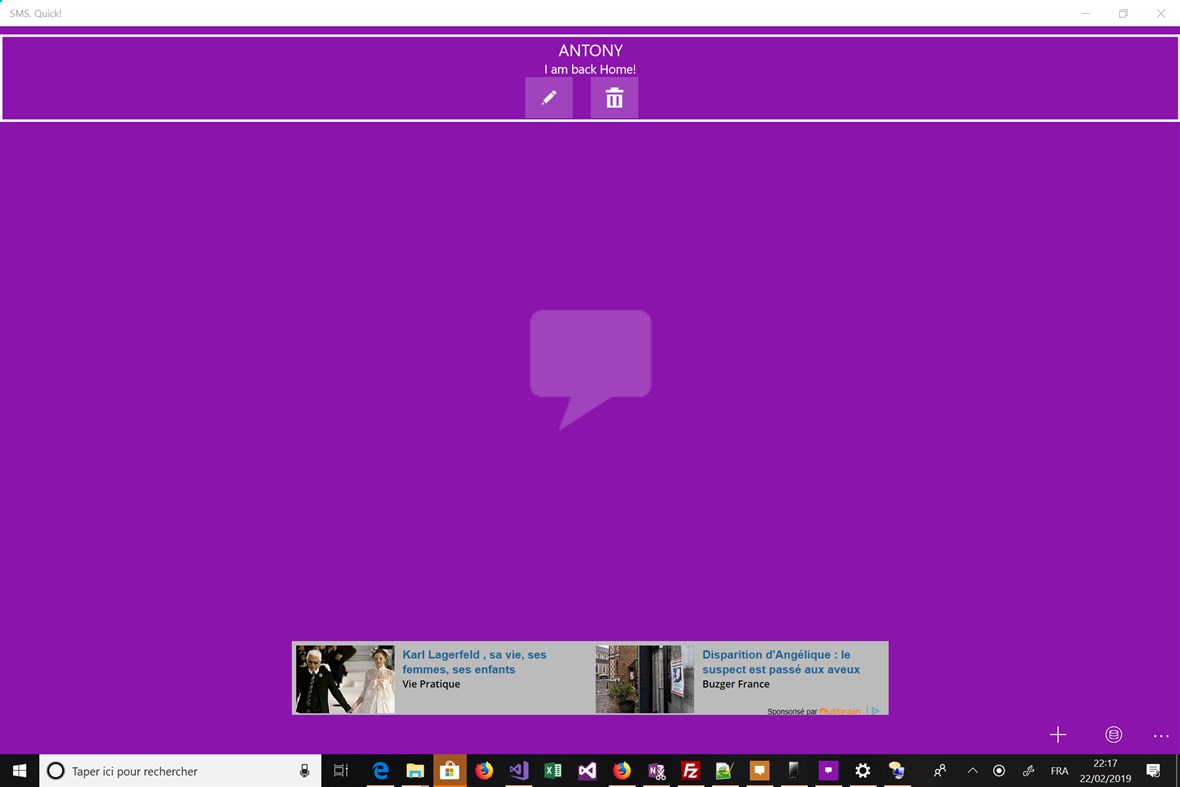Screen dimensions: 1180x787
Task: Open the Karl Lagerfeld article link
Action: click(472, 662)
